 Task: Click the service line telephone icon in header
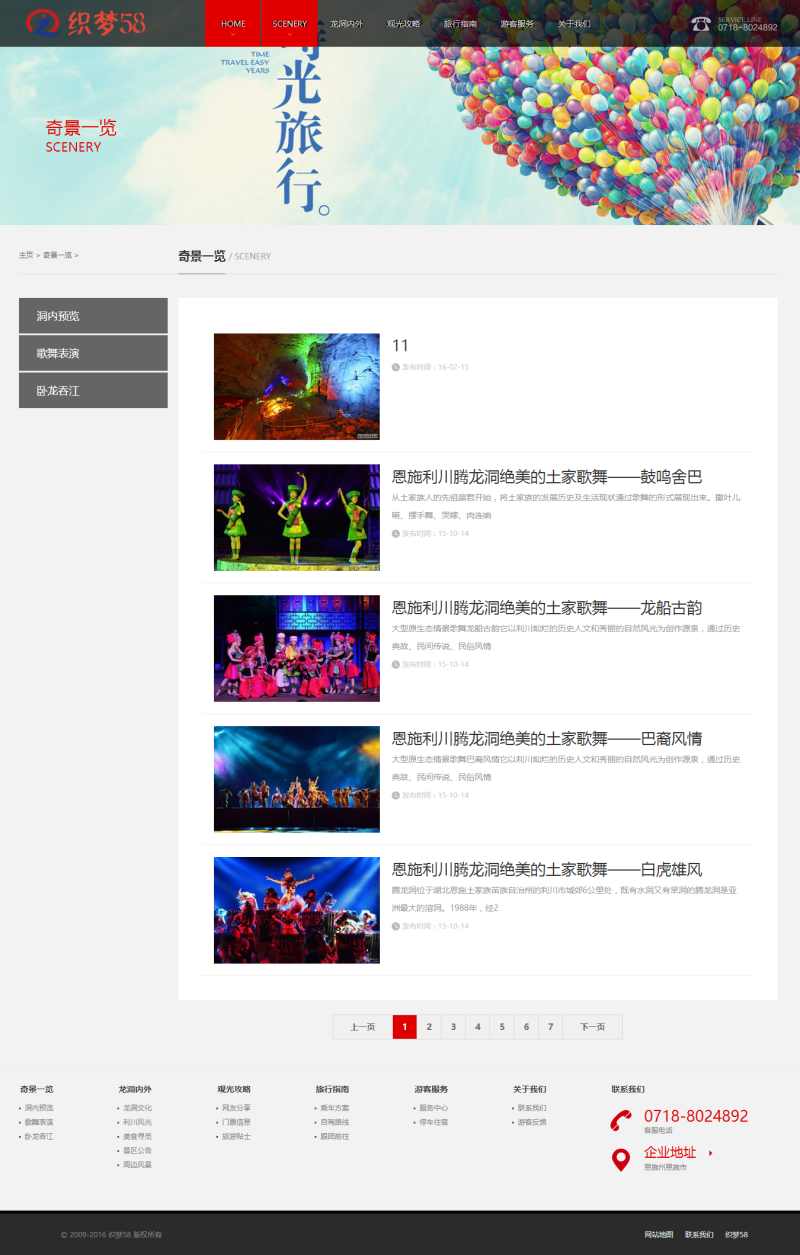[701, 23]
